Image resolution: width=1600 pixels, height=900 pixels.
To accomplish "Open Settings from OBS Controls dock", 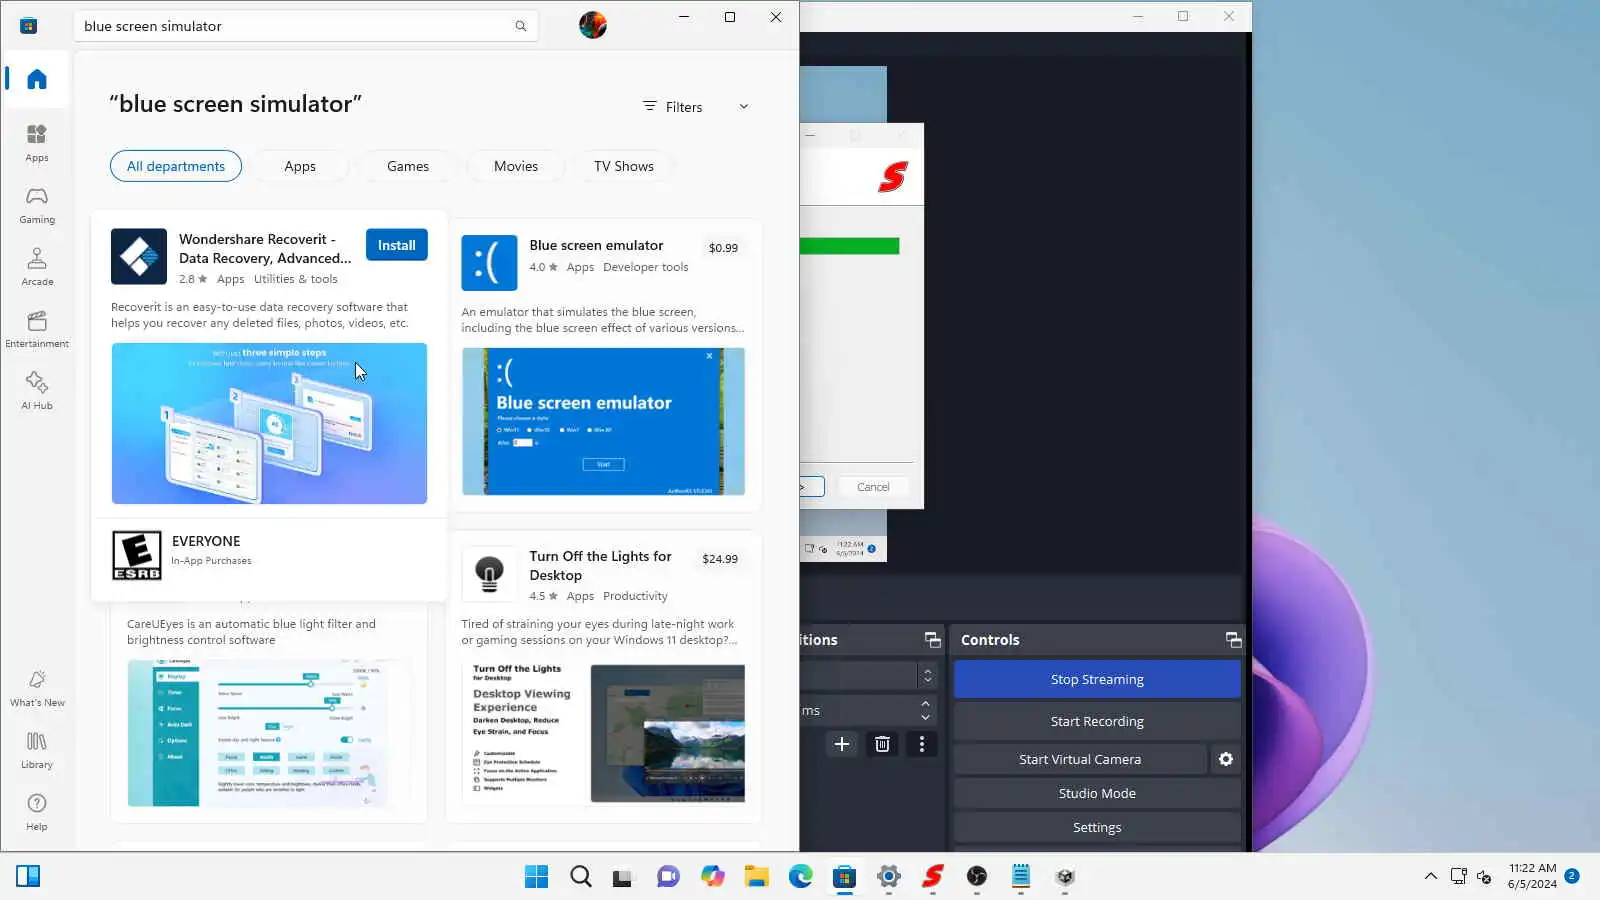I will pos(1097,827).
